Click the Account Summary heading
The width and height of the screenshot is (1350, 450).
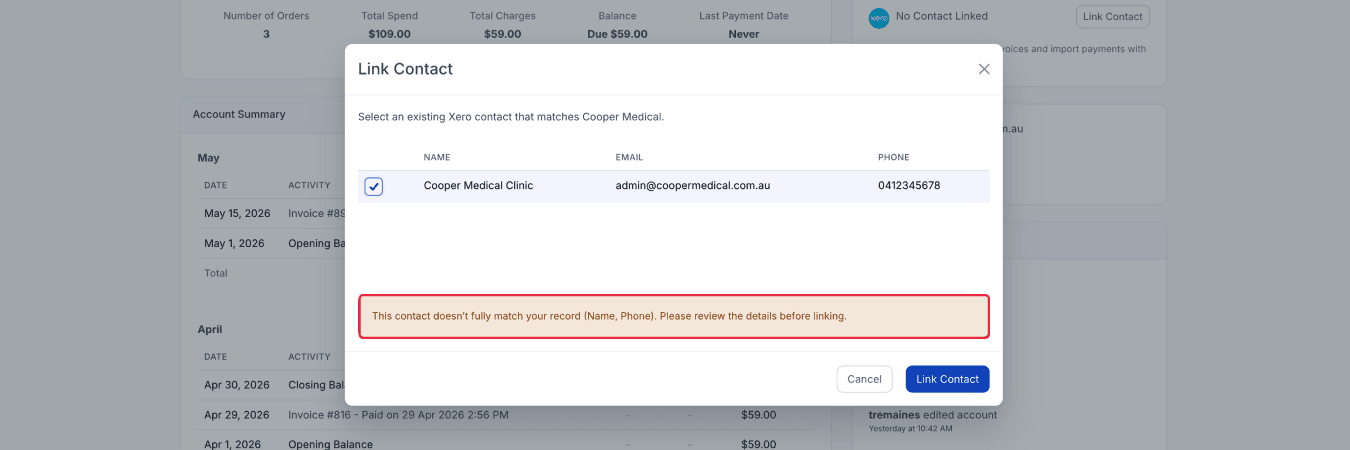tap(239, 114)
